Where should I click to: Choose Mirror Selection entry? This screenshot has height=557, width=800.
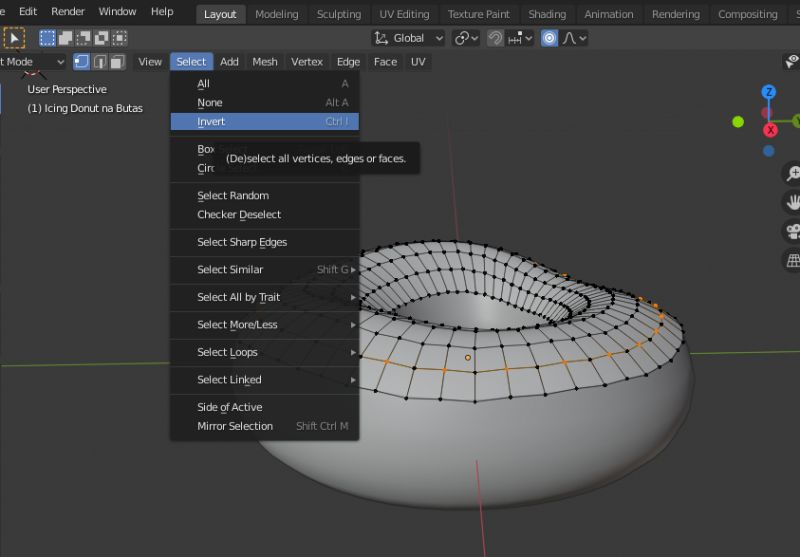pyautogui.click(x=265, y=426)
